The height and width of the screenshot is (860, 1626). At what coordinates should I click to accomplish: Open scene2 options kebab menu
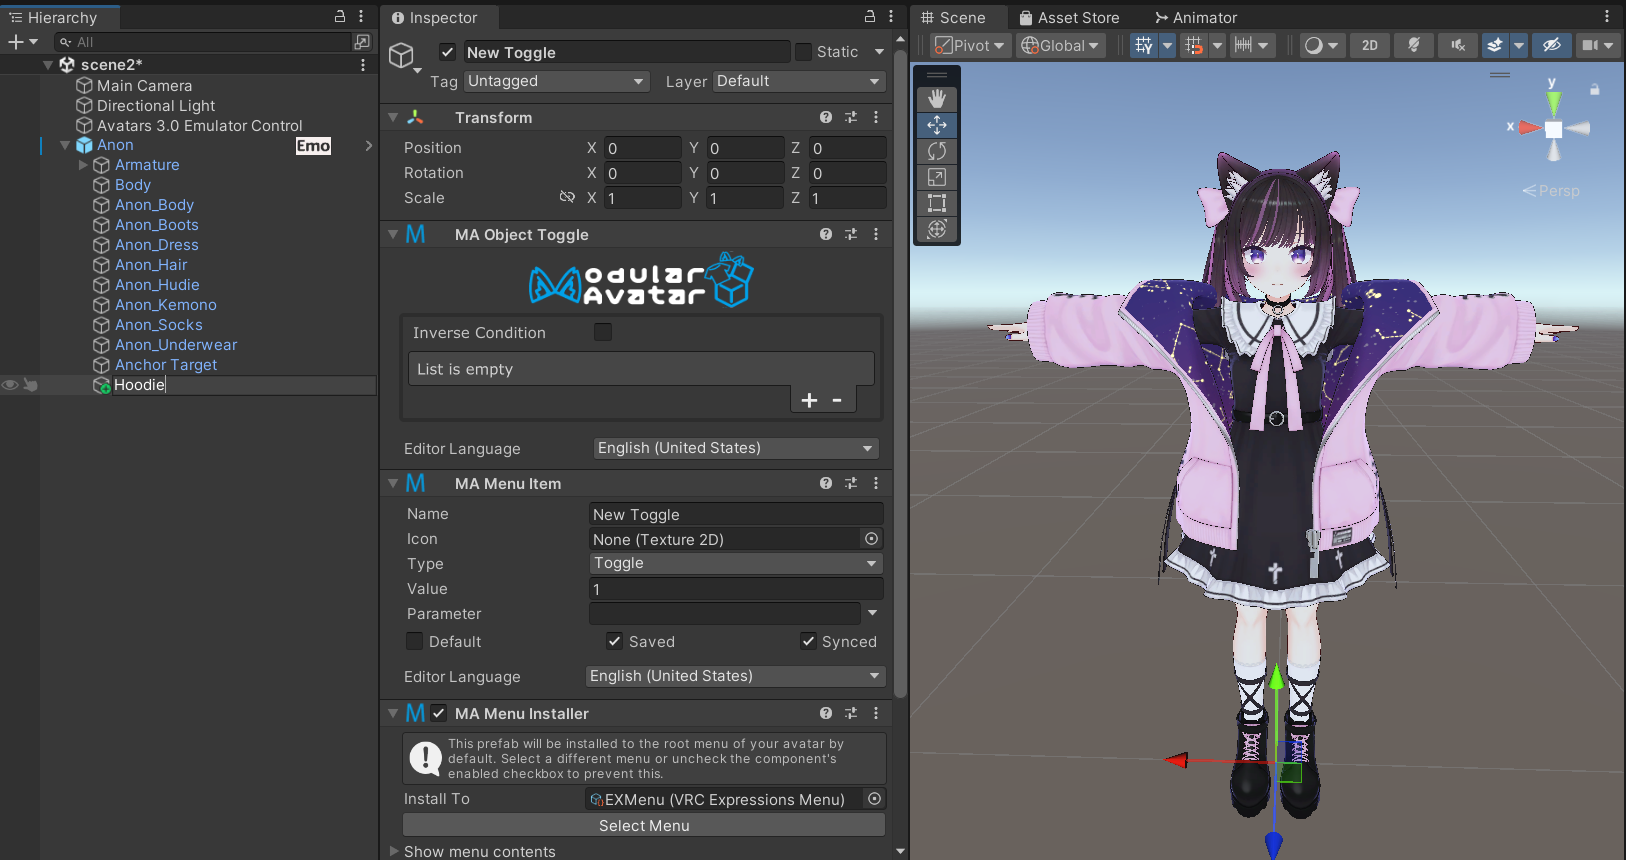coord(363,64)
